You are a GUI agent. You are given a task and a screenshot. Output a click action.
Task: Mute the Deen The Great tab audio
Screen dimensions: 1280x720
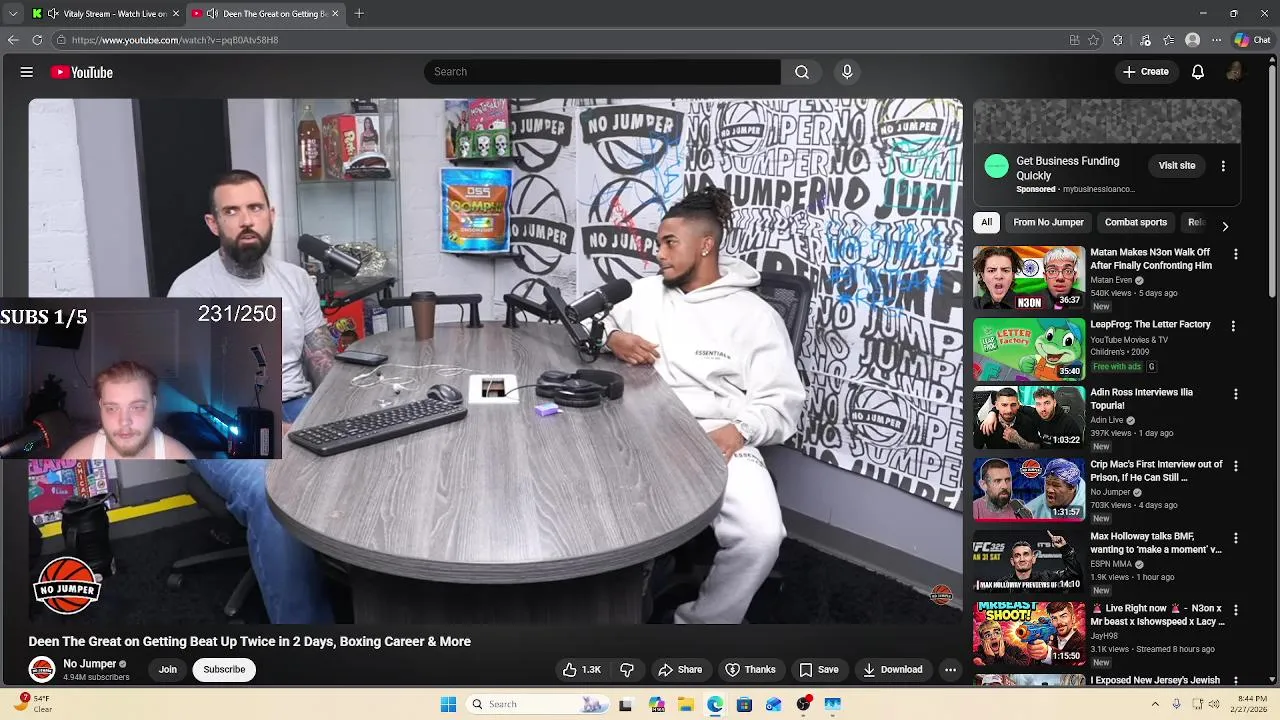212,14
